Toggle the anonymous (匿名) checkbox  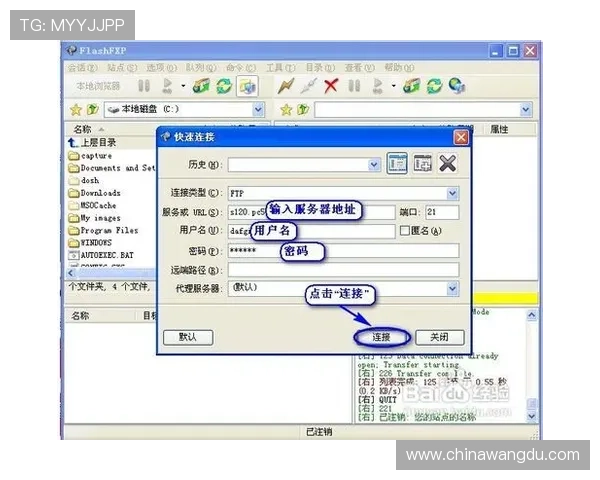pos(404,230)
